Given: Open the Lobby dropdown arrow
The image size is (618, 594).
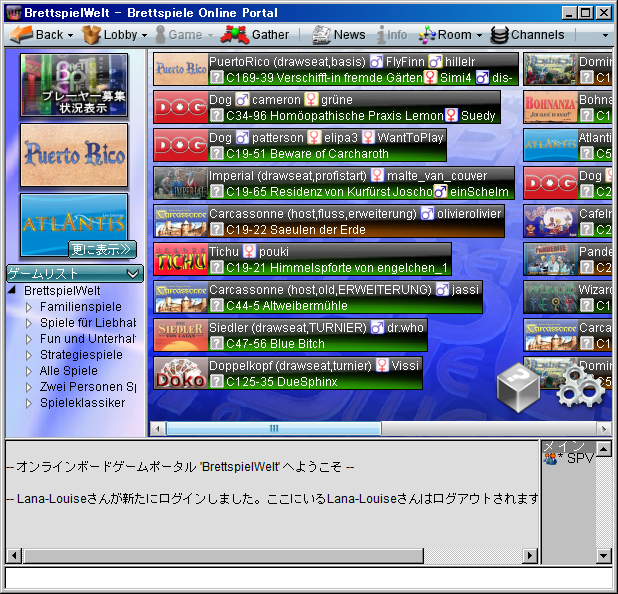Looking at the screenshot, I should click(144, 35).
